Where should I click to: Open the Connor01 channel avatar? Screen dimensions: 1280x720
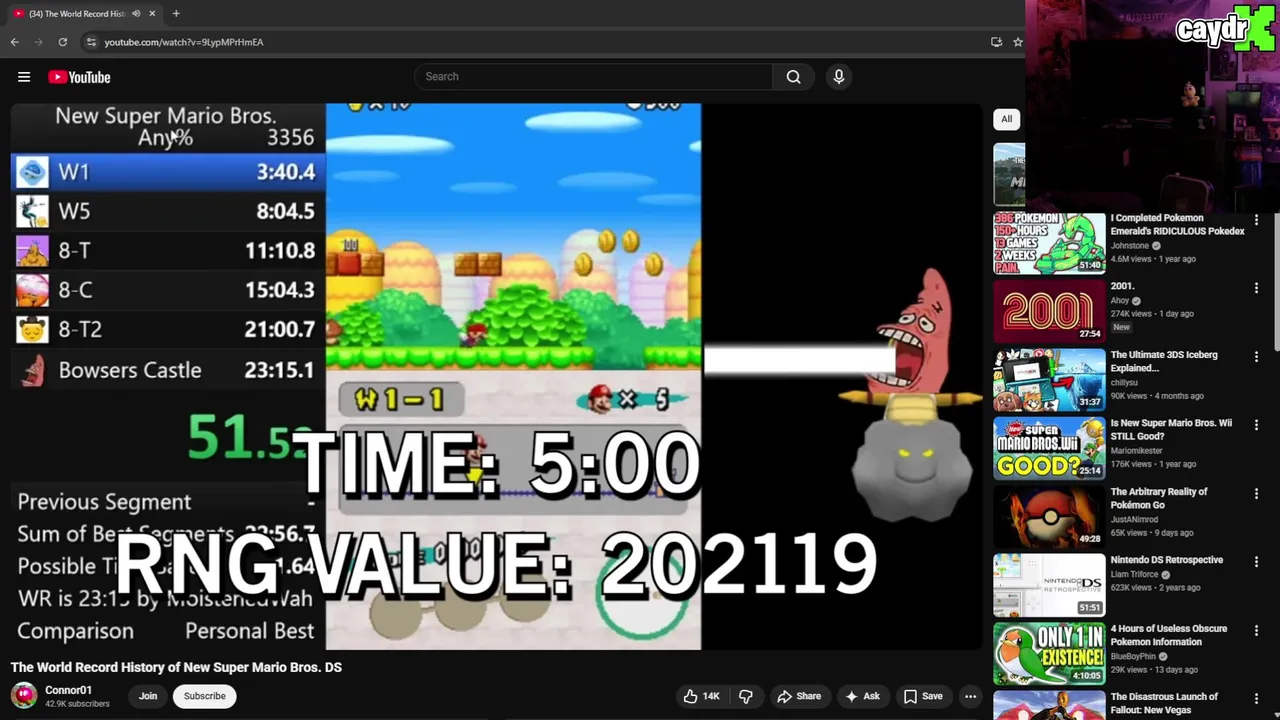coord(24,696)
